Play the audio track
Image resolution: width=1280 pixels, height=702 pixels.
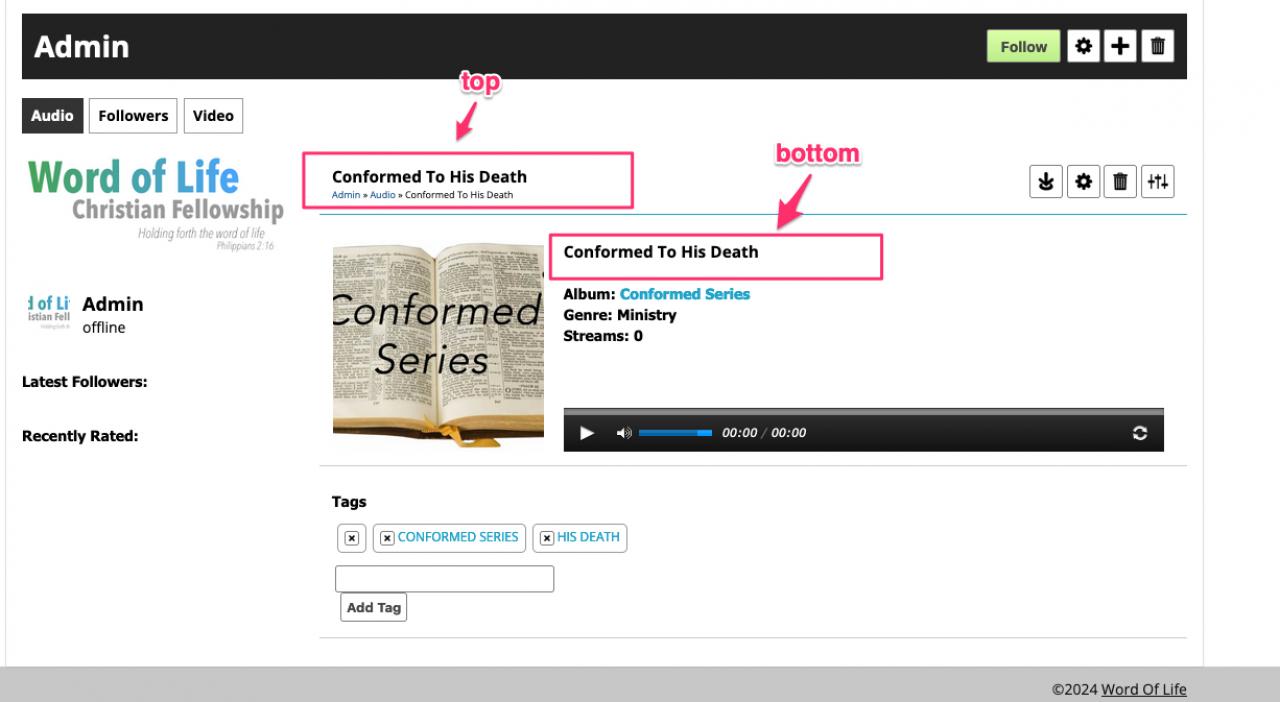587,433
